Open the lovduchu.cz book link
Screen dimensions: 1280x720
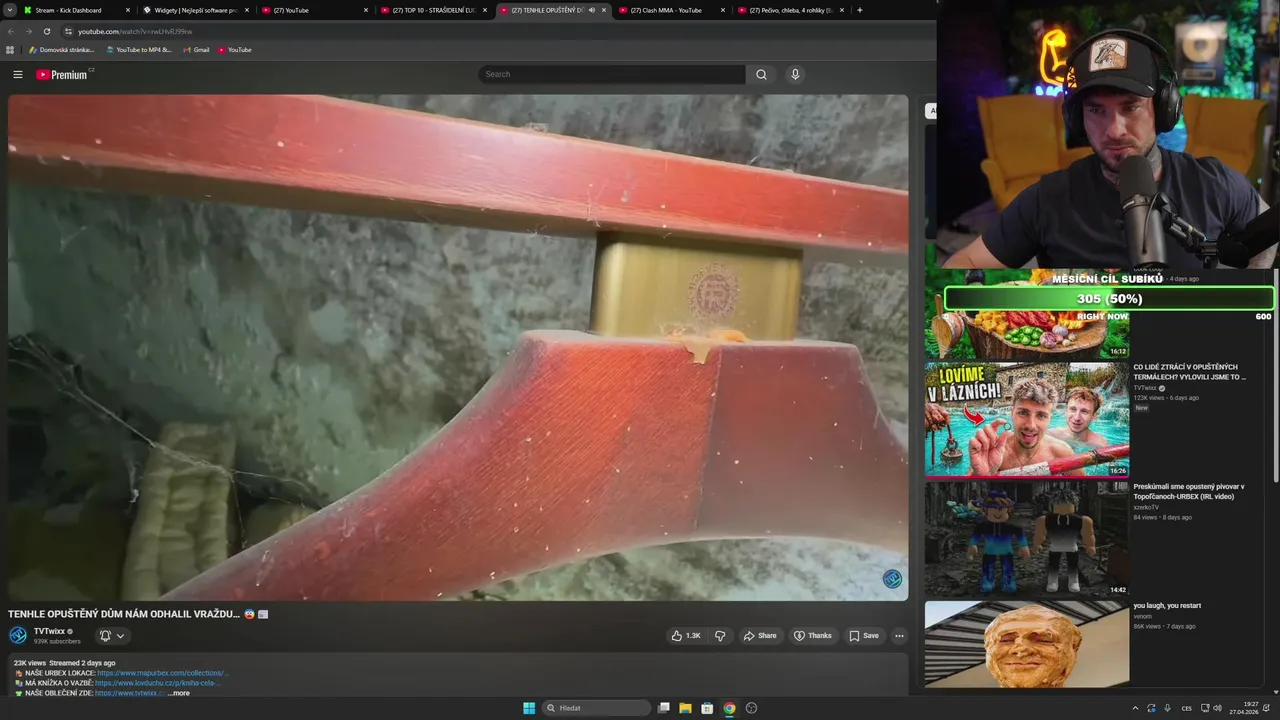(158, 683)
